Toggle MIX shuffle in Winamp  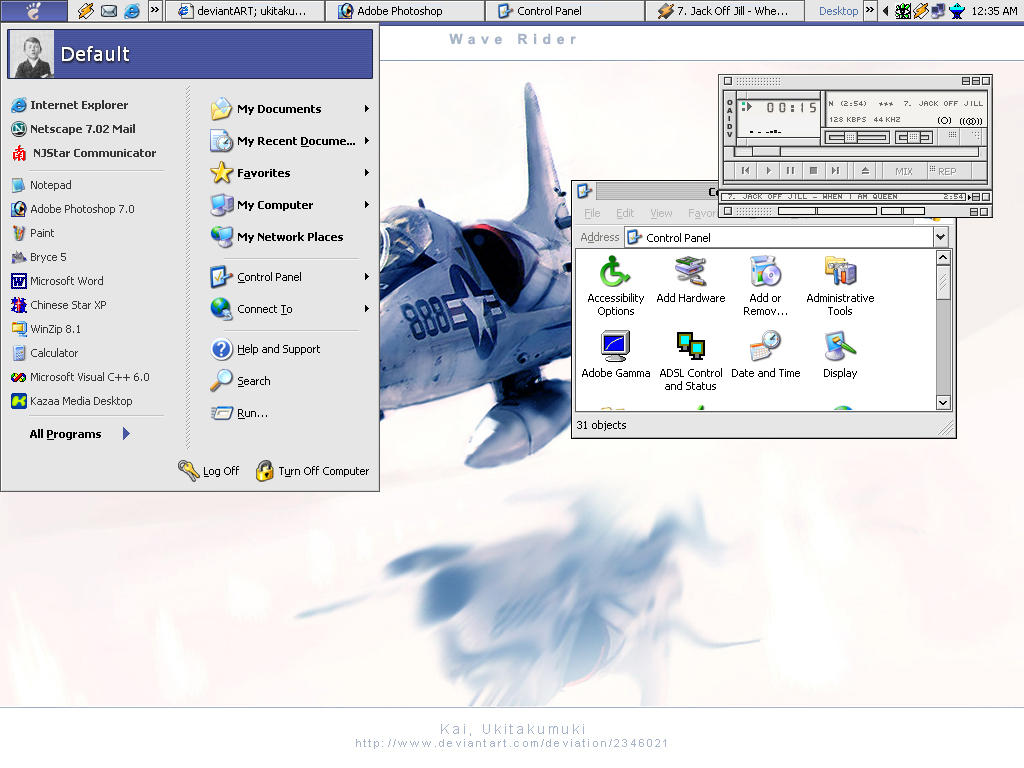tap(904, 171)
